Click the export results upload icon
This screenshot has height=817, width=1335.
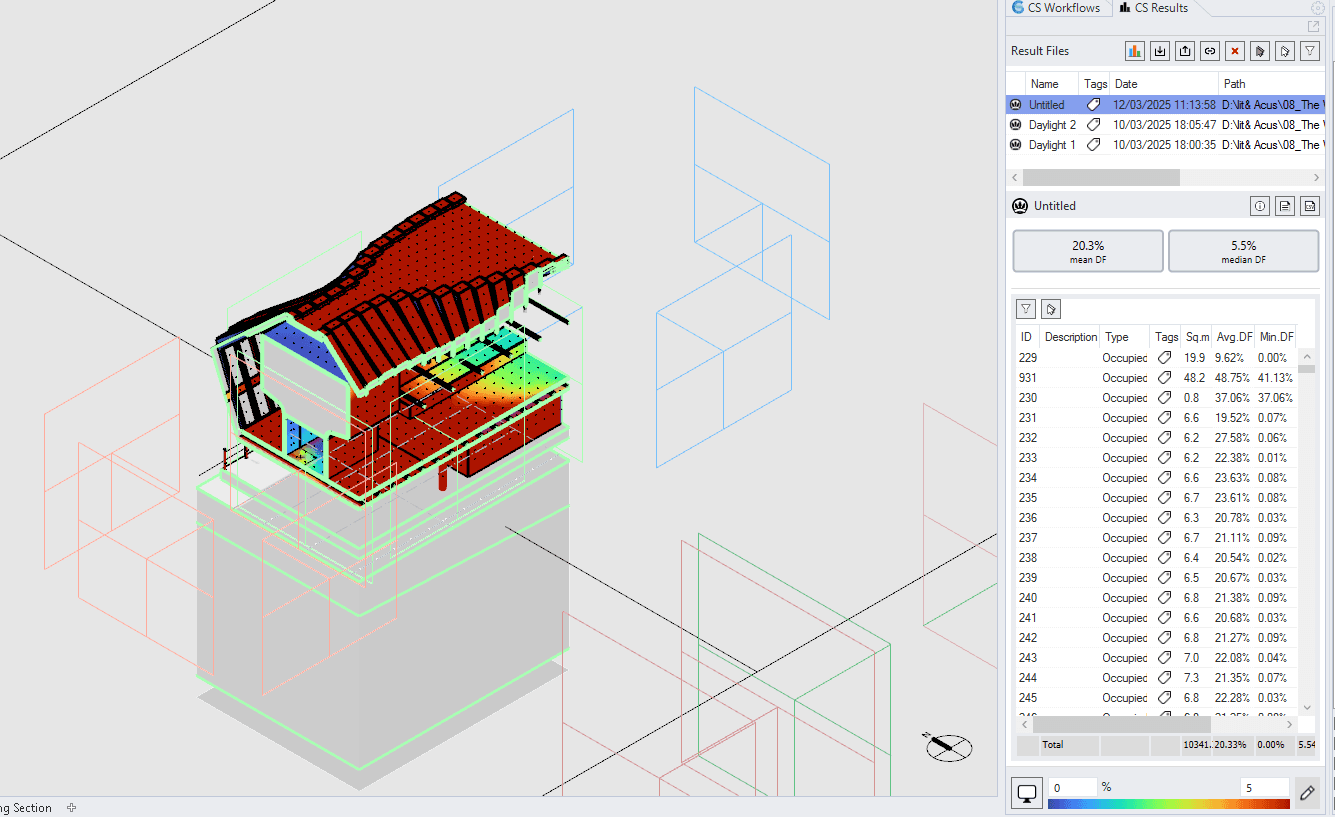coord(1184,50)
